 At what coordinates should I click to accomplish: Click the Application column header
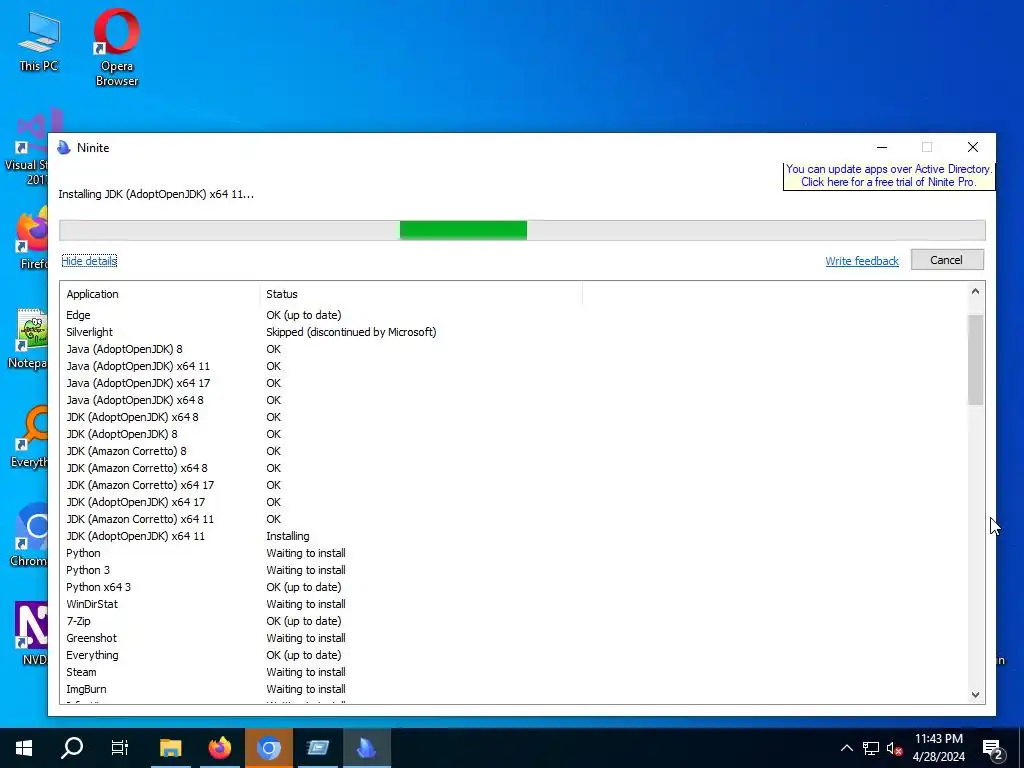pos(160,294)
